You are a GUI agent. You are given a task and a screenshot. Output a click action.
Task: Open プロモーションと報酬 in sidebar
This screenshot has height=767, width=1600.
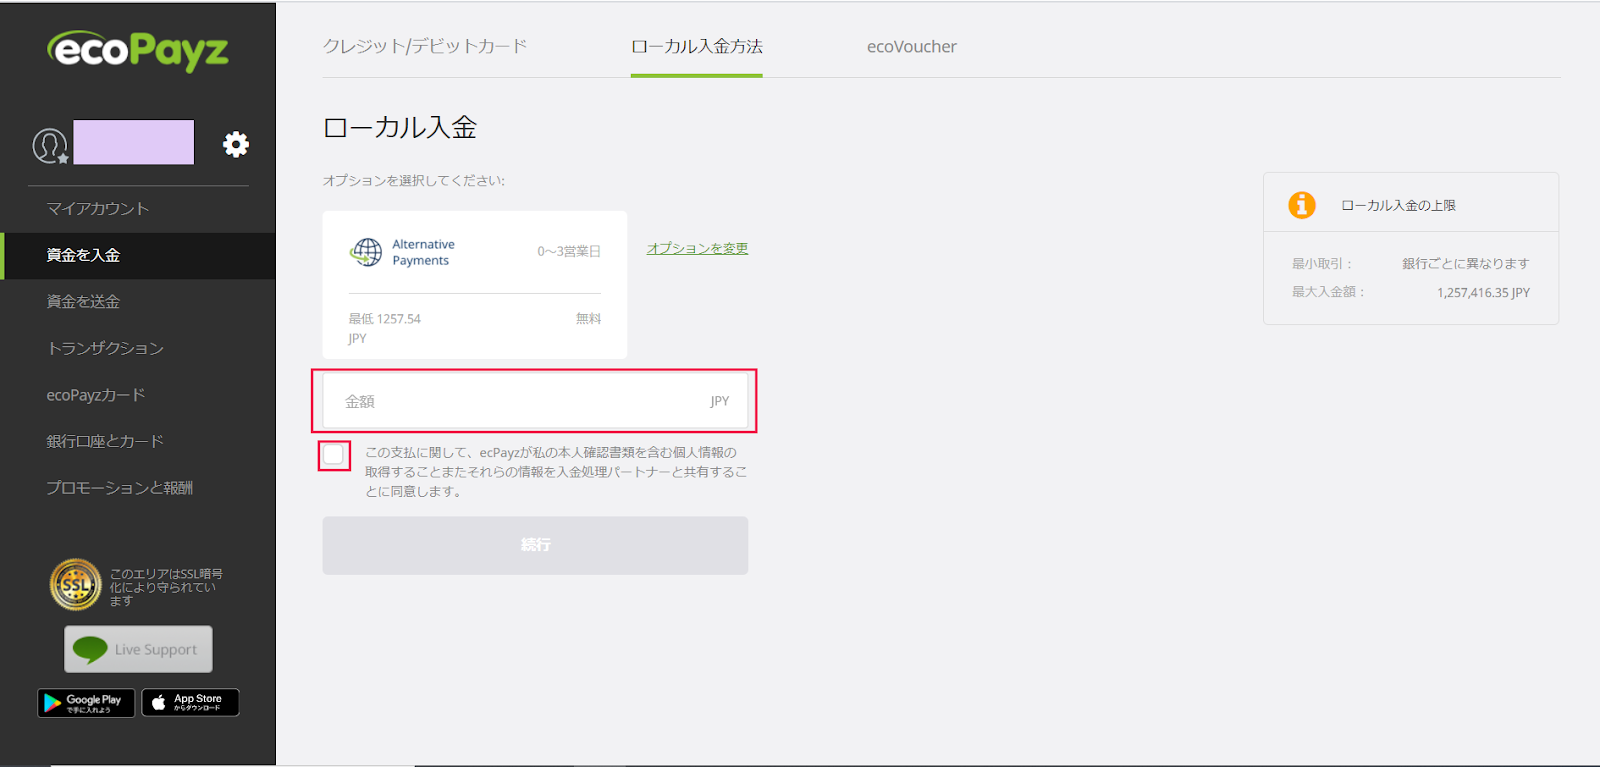point(120,488)
